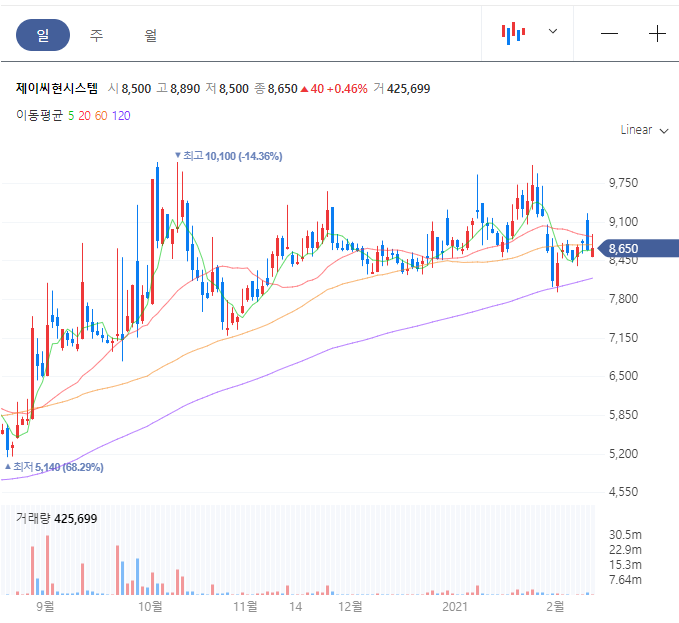Click the current price tag 8,650
This screenshot has width=679, height=623.
637,249
